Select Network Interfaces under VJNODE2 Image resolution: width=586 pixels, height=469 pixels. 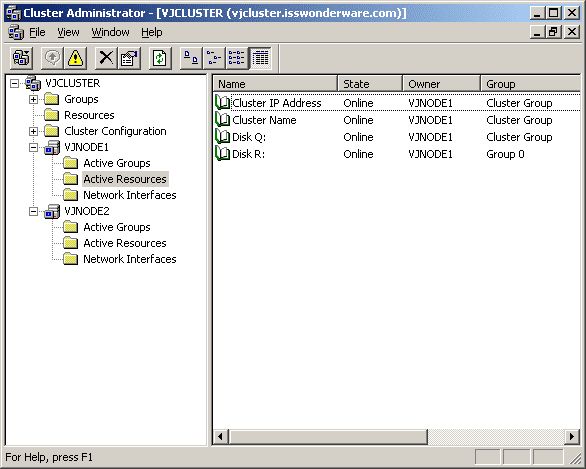point(129,259)
